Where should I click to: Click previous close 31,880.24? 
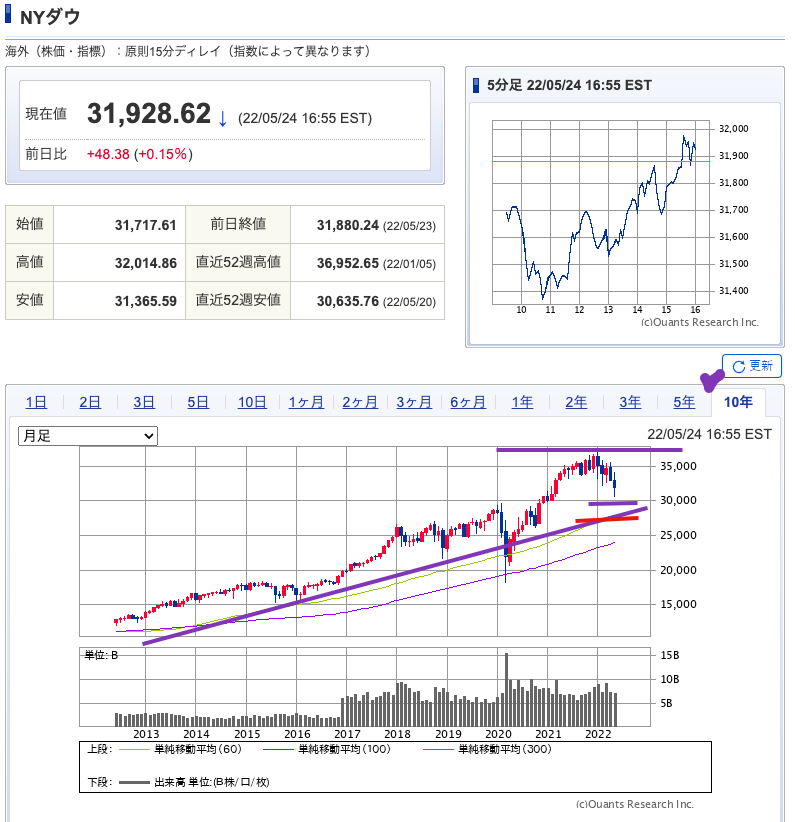[x=348, y=225]
